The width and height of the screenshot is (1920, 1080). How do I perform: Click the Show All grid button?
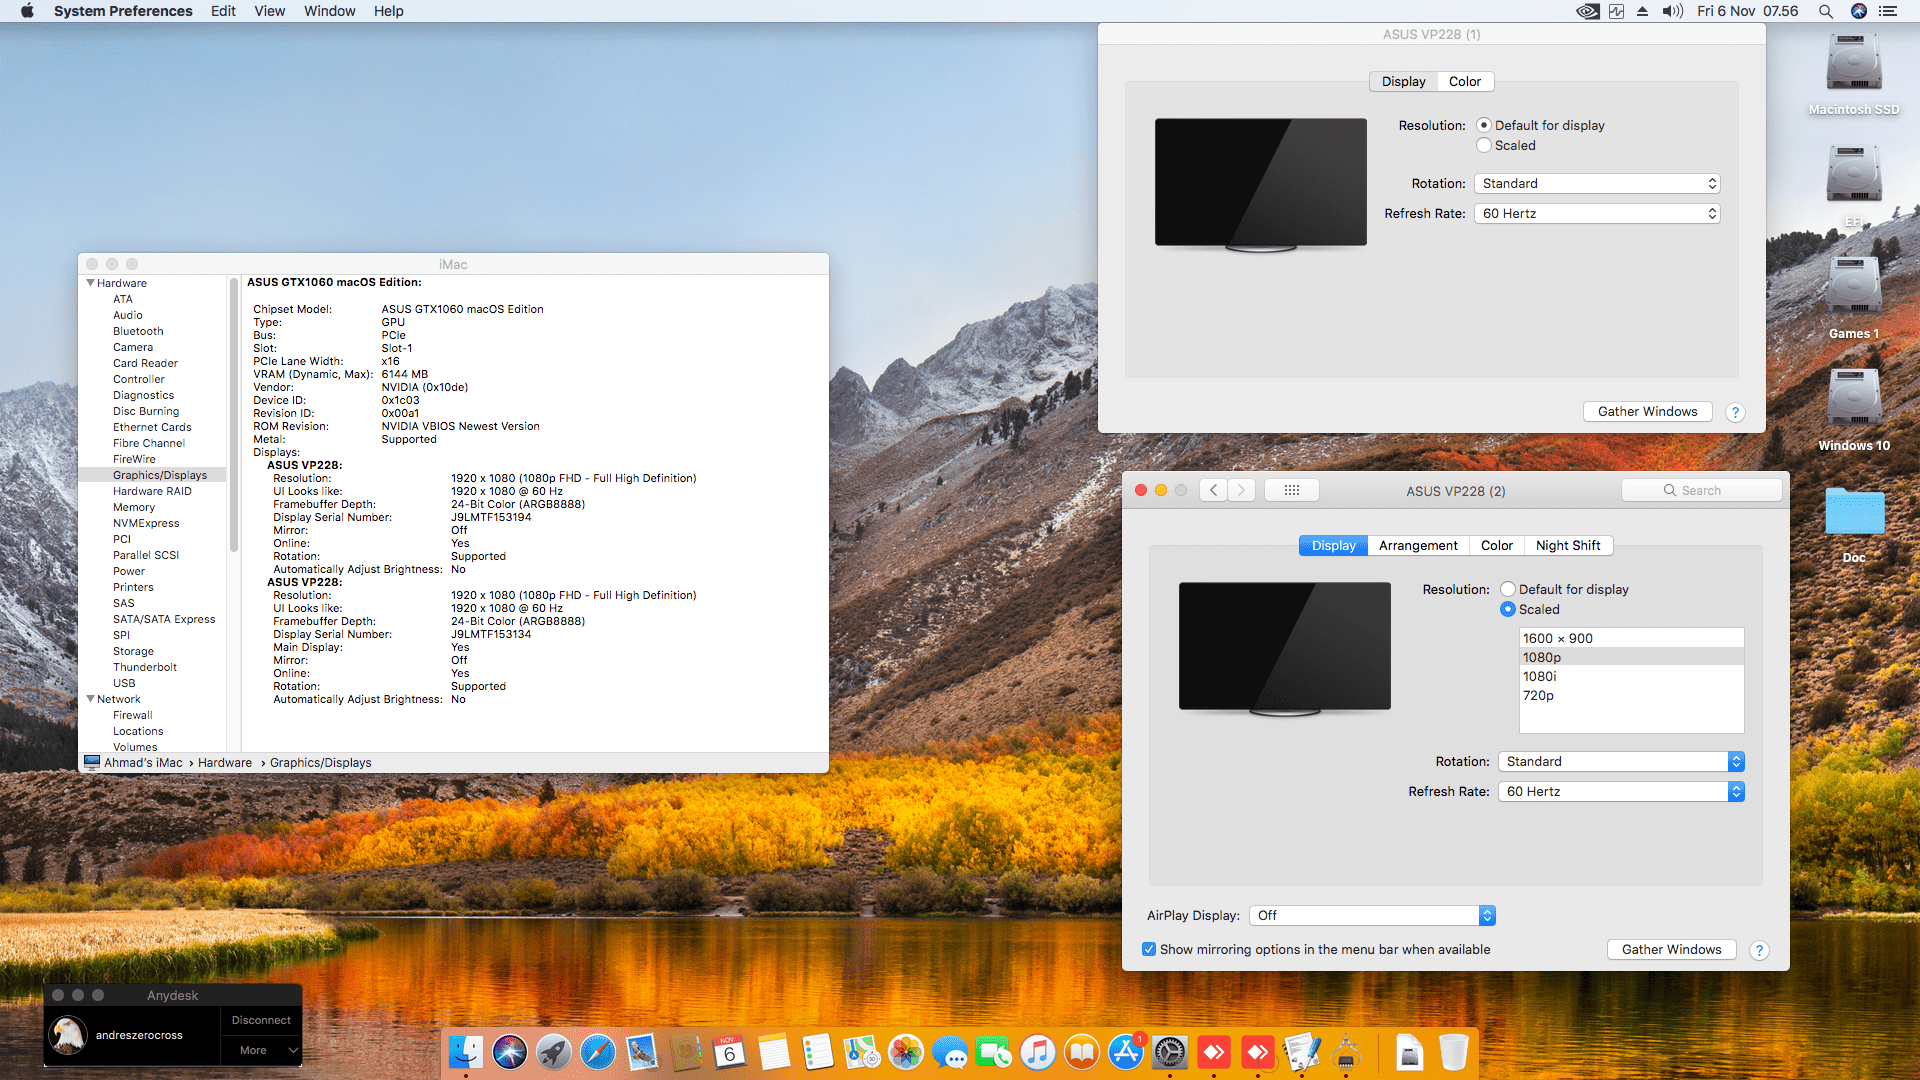pos(1291,490)
